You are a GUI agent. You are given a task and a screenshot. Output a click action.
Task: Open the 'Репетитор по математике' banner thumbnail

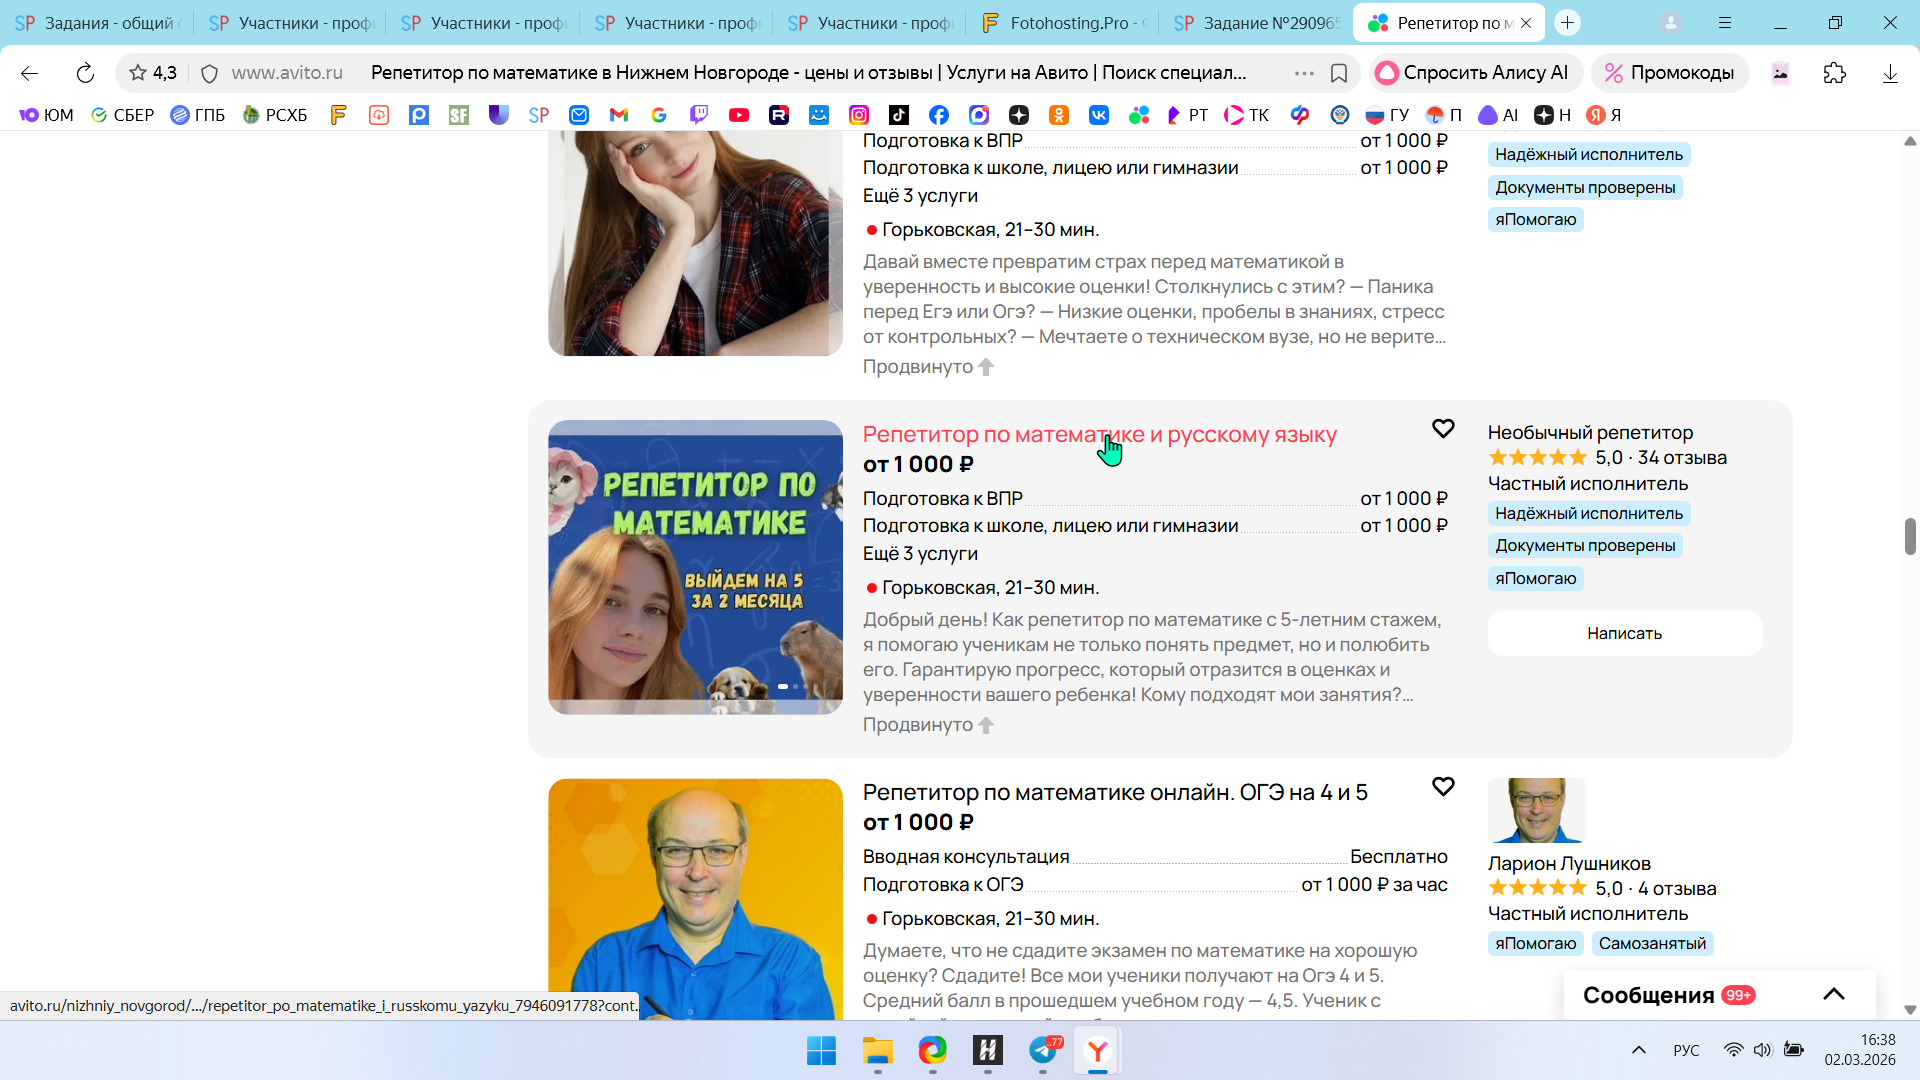(x=695, y=567)
